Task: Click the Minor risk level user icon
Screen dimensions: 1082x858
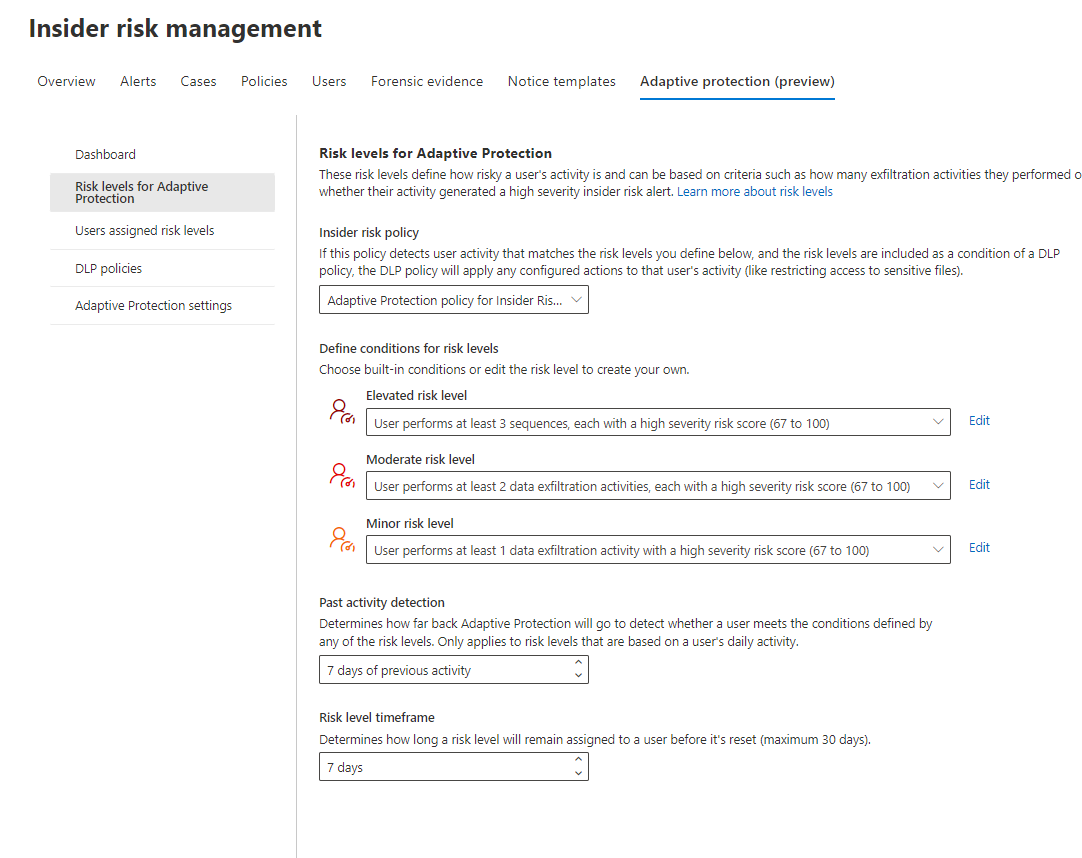Action: (x=342, y=540)
